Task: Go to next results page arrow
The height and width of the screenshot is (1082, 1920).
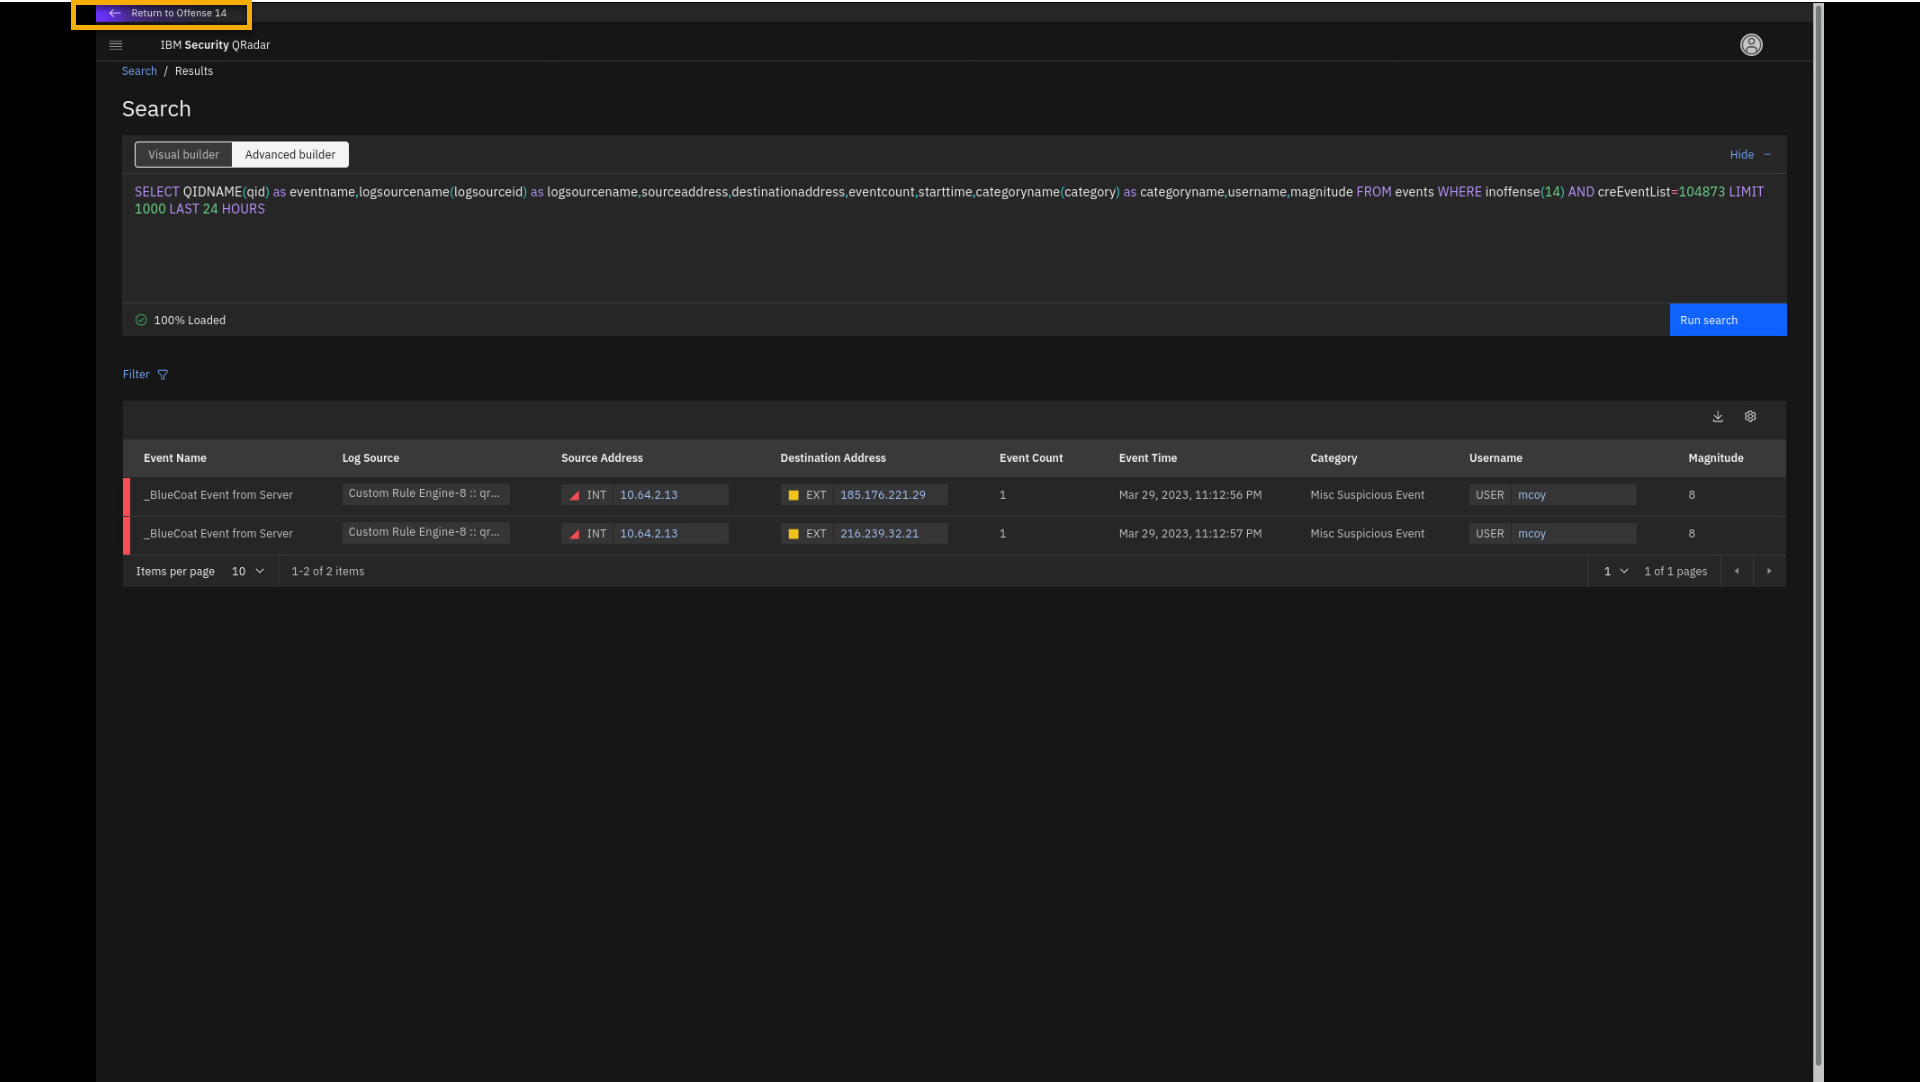Action: click(x=1769, y=571)
